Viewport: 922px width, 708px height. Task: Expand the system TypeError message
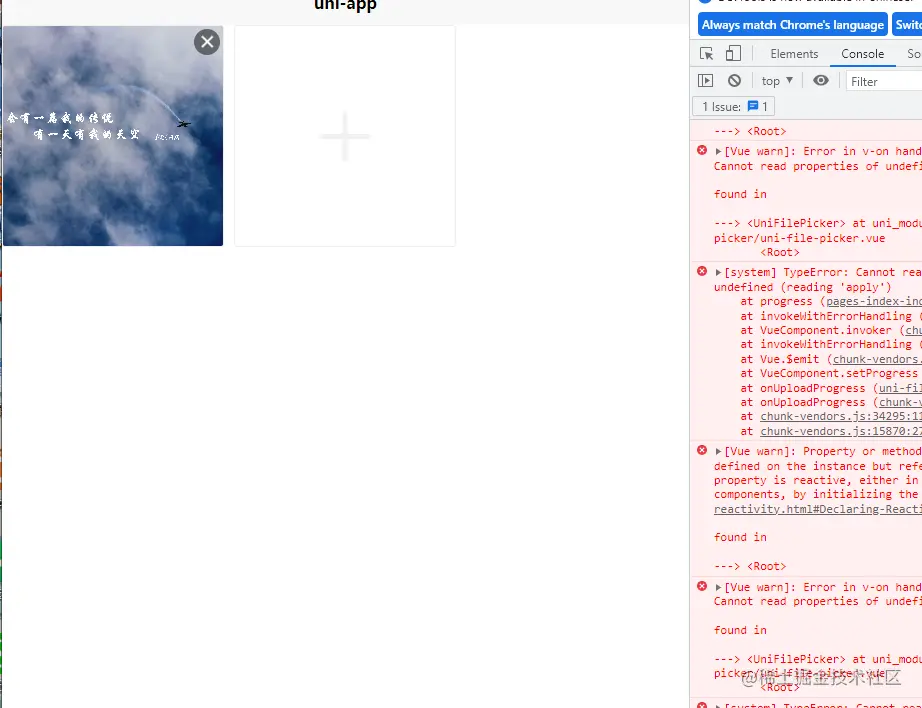(x=717, y=271)
